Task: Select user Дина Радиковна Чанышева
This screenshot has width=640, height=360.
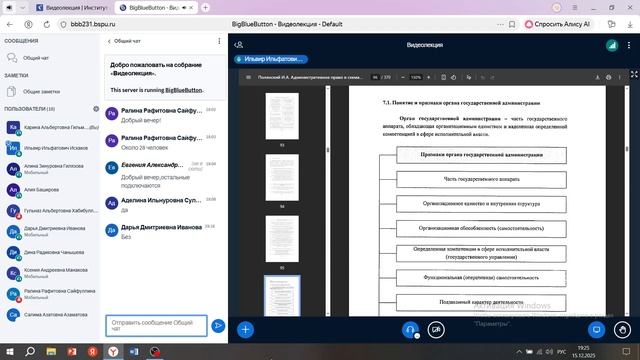Action: point(52,252)
